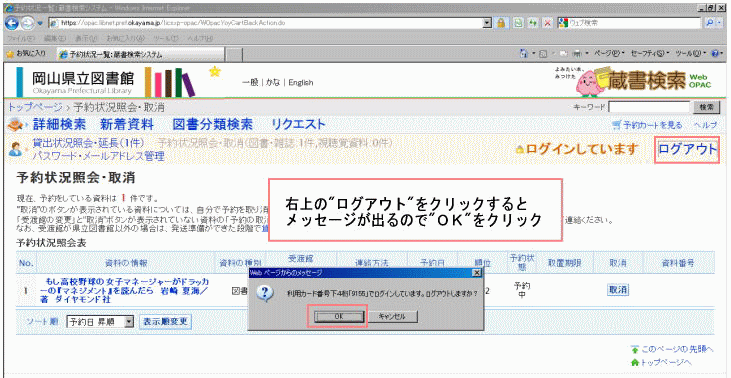The image size is (731, 378).
Task: Click the print icon in command bar
Action: pyautogui.click(x=577, y=54)
